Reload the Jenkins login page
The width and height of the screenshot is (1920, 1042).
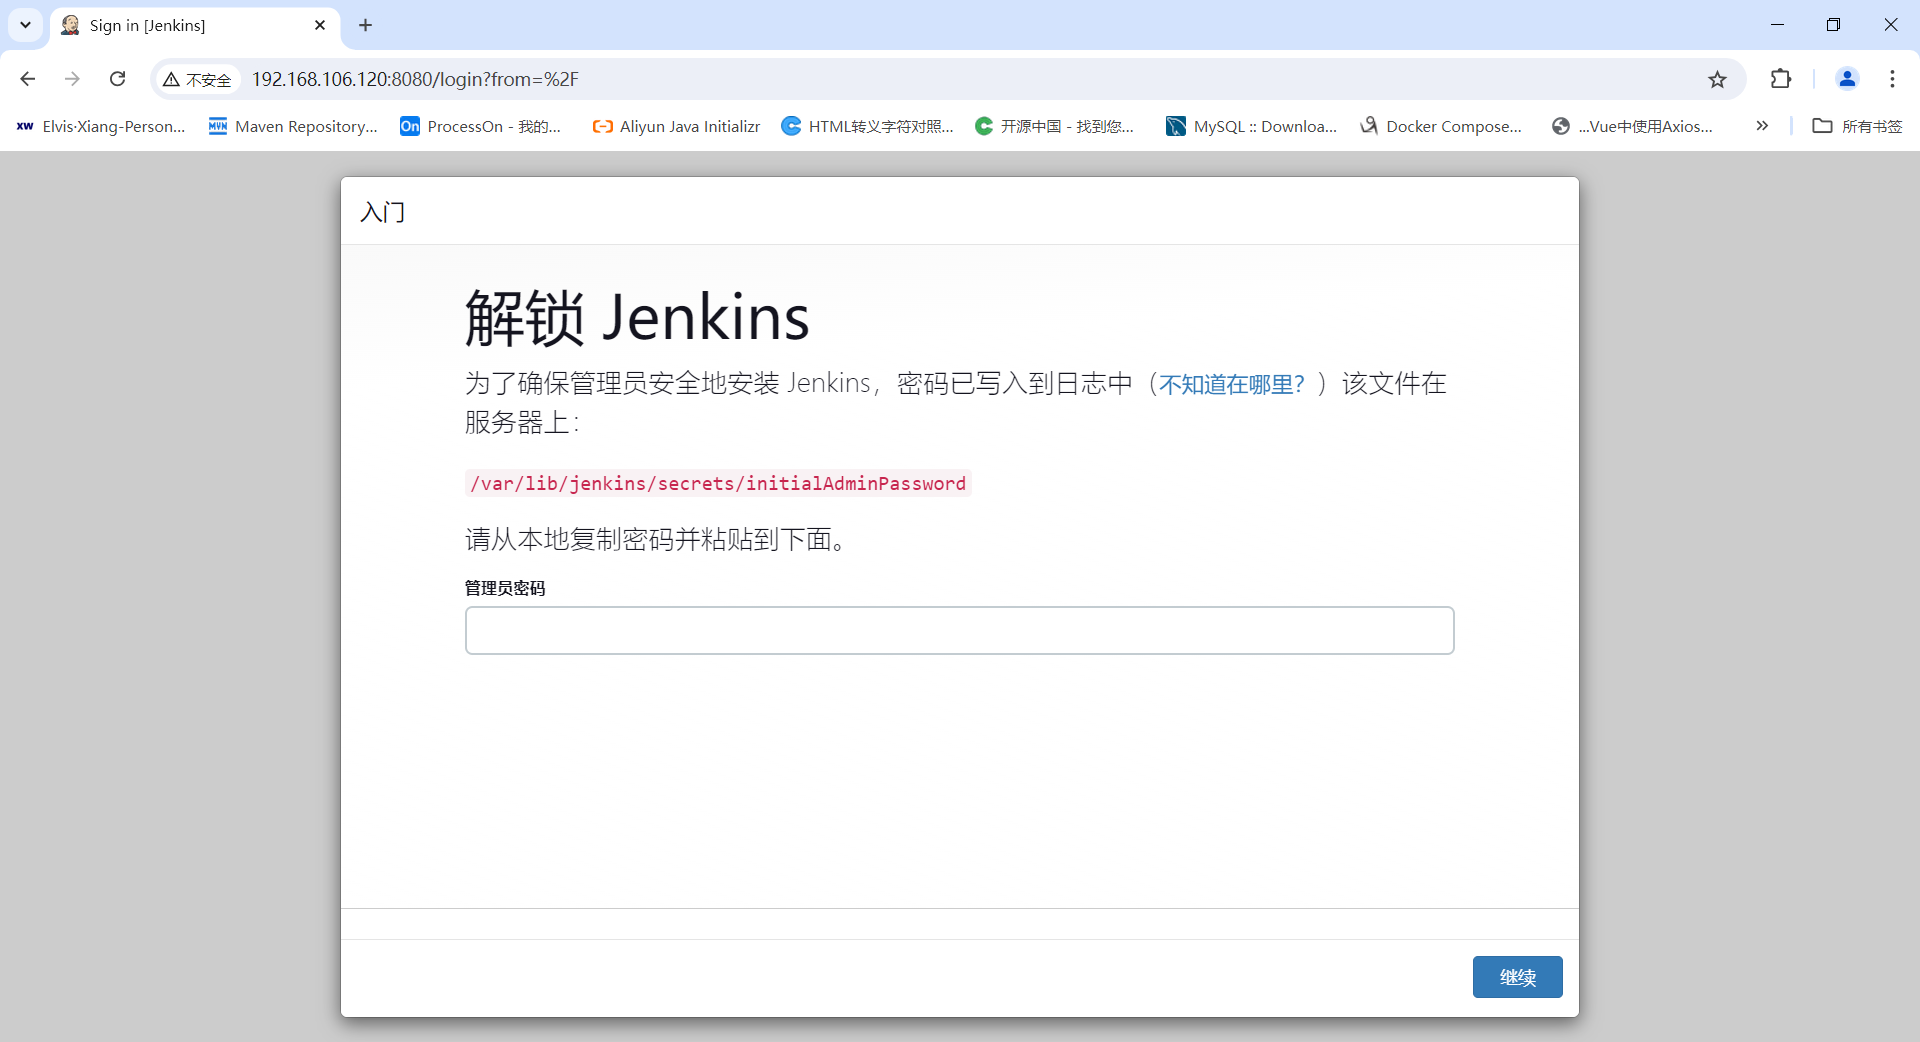click(117, 79)
